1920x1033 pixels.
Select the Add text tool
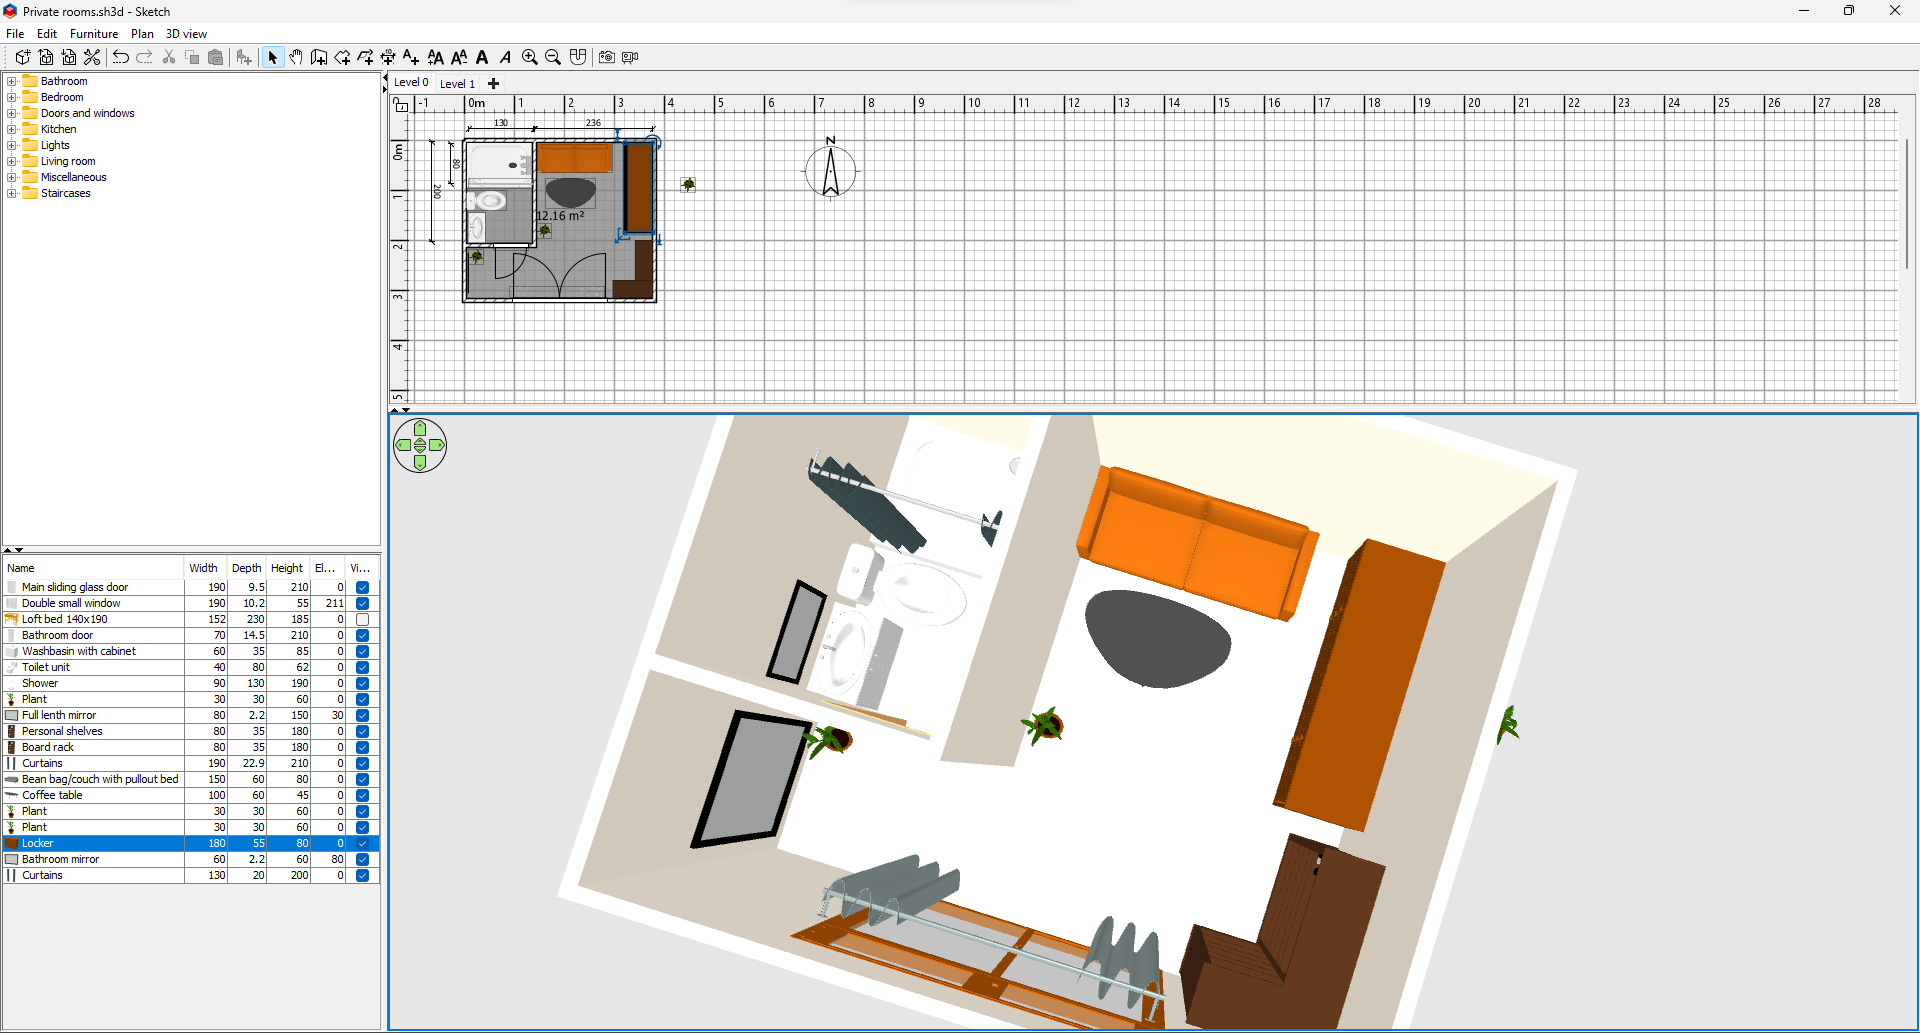point(411,57)
